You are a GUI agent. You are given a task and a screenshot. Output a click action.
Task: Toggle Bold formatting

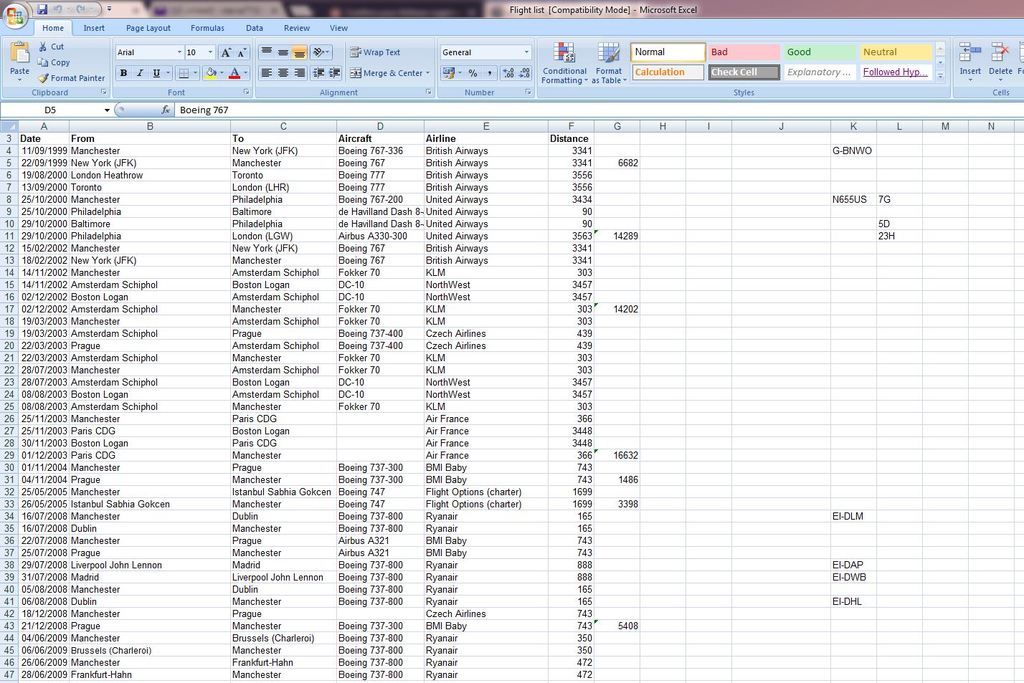pyautogui.click(x=123, y=73)
